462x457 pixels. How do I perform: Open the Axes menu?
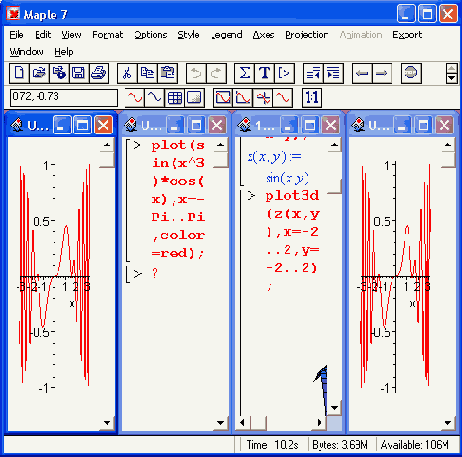263,35
